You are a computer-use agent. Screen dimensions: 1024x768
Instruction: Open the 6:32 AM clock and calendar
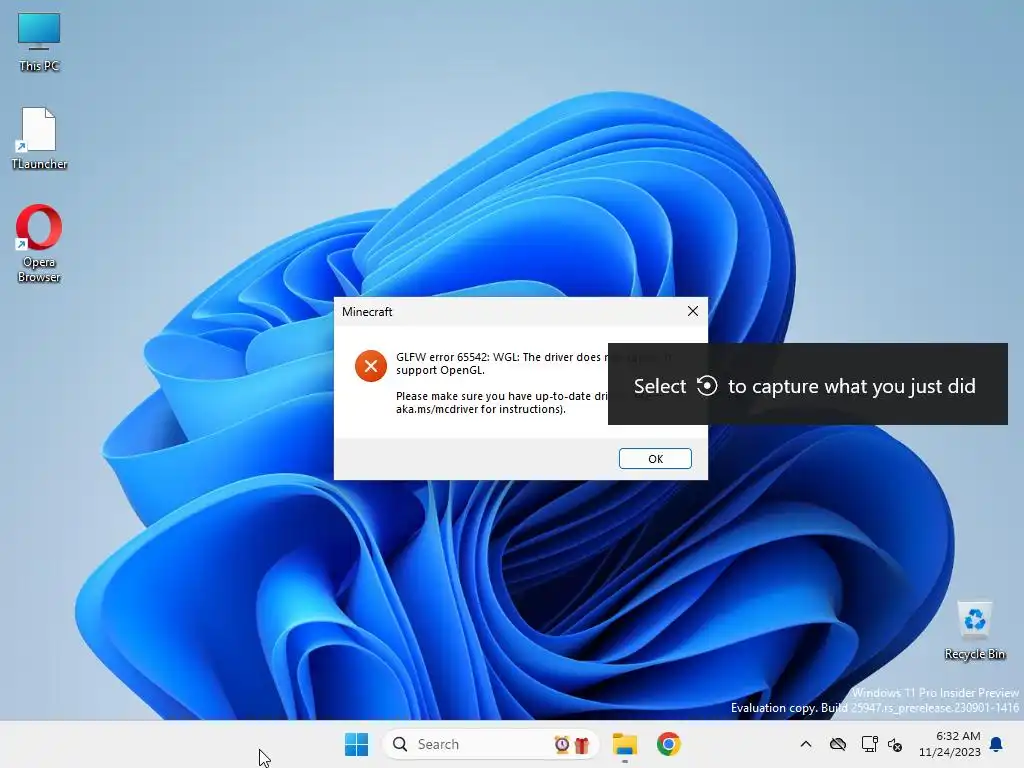950,744
